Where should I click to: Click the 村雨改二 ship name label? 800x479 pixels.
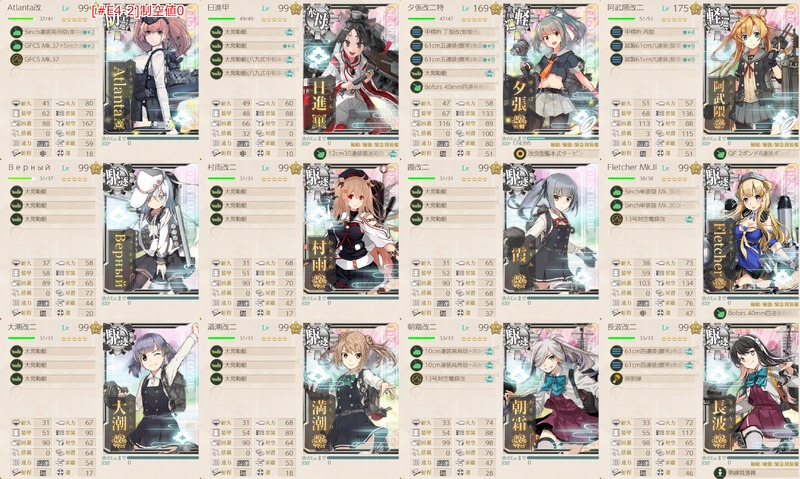[x=222, y=167]
